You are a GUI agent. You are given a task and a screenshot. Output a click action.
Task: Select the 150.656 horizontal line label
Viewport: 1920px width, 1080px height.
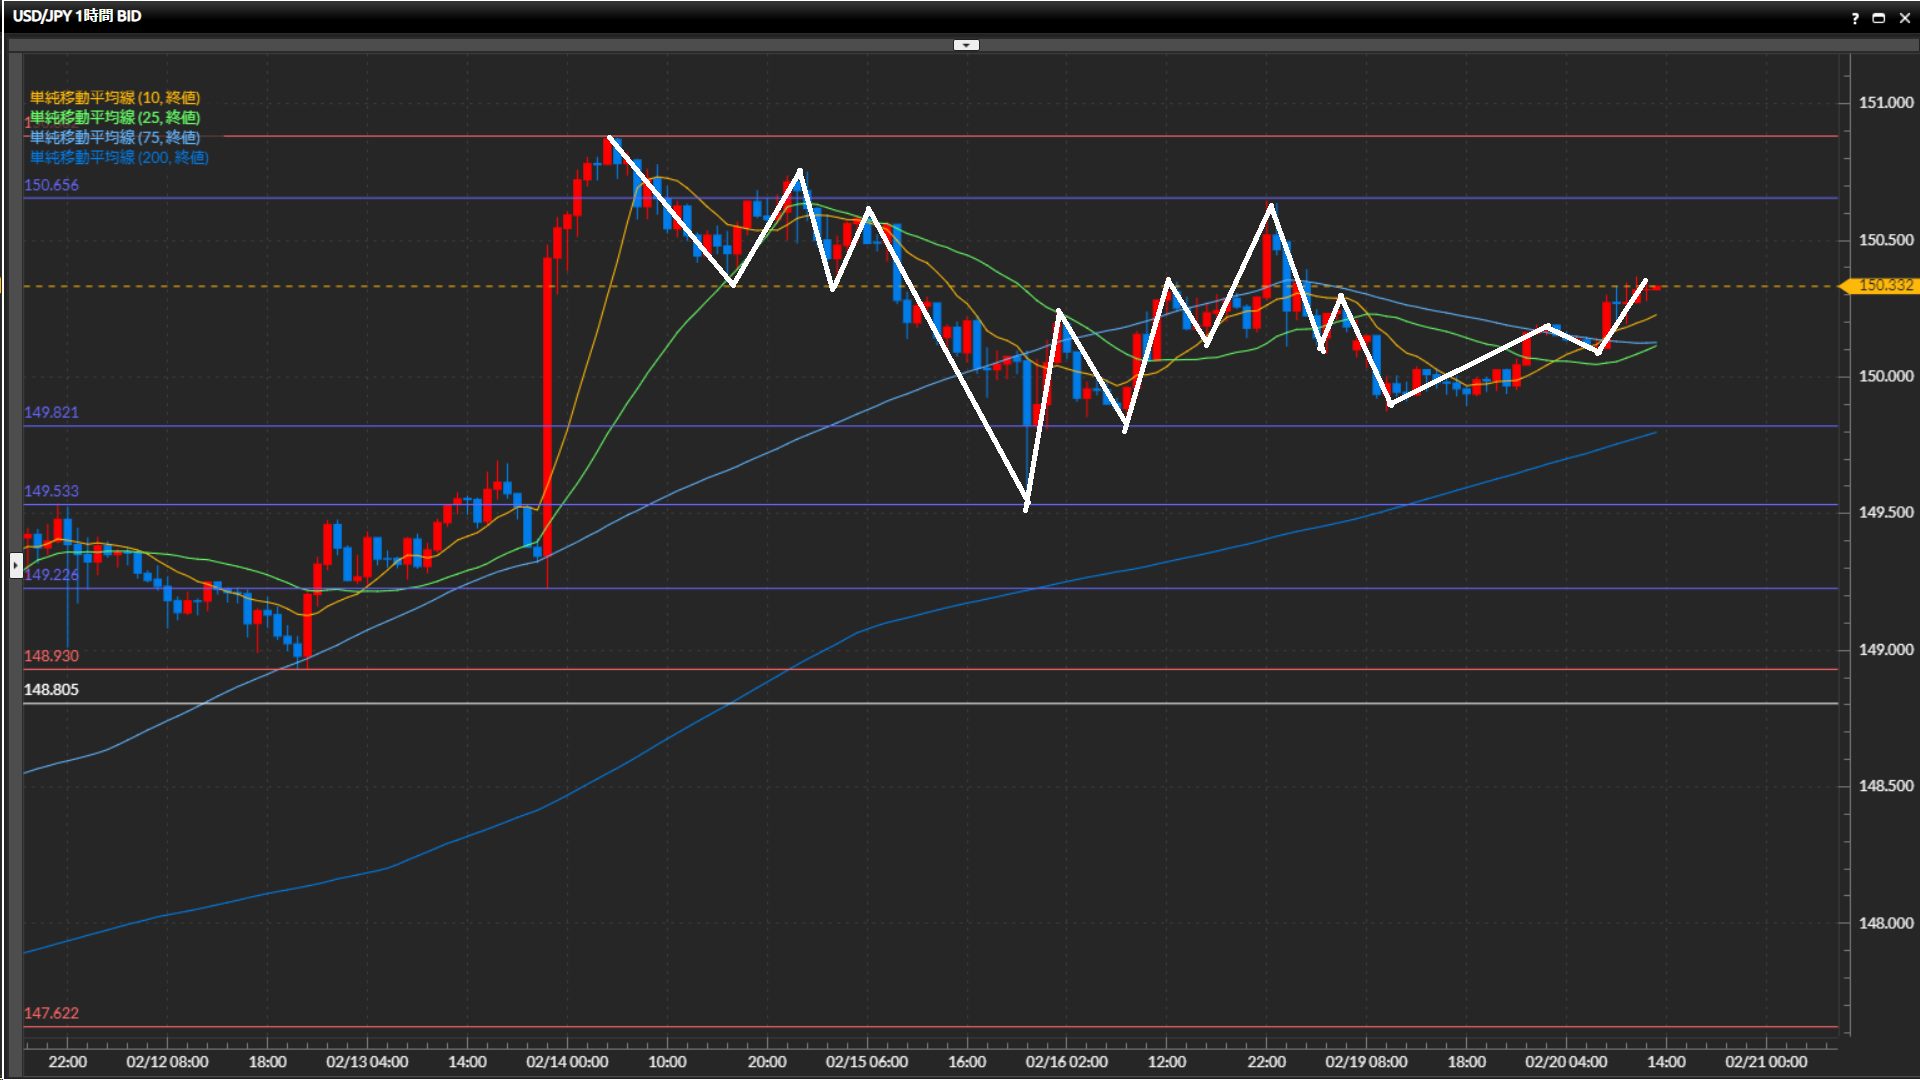(51, 185)
